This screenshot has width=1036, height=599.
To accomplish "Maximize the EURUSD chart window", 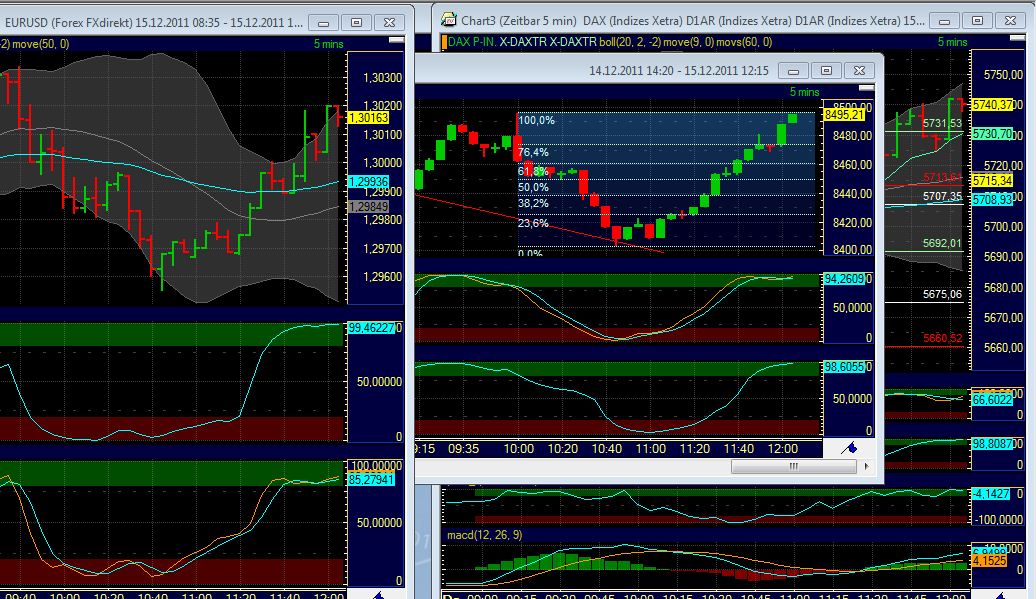I will [356, 22].
